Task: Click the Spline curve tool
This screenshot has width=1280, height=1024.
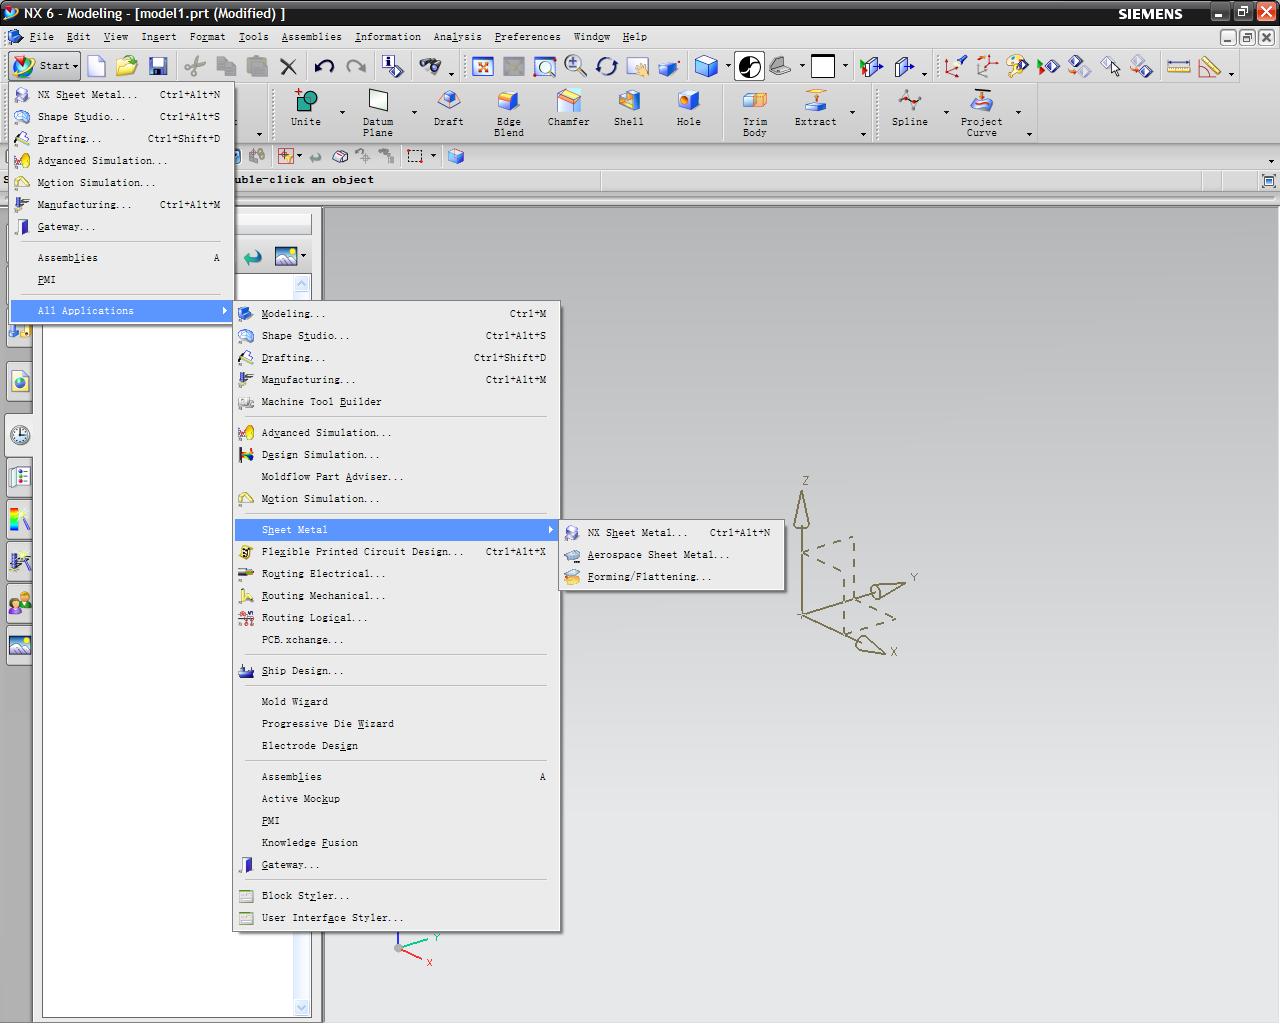Action: tap(910, 109)
